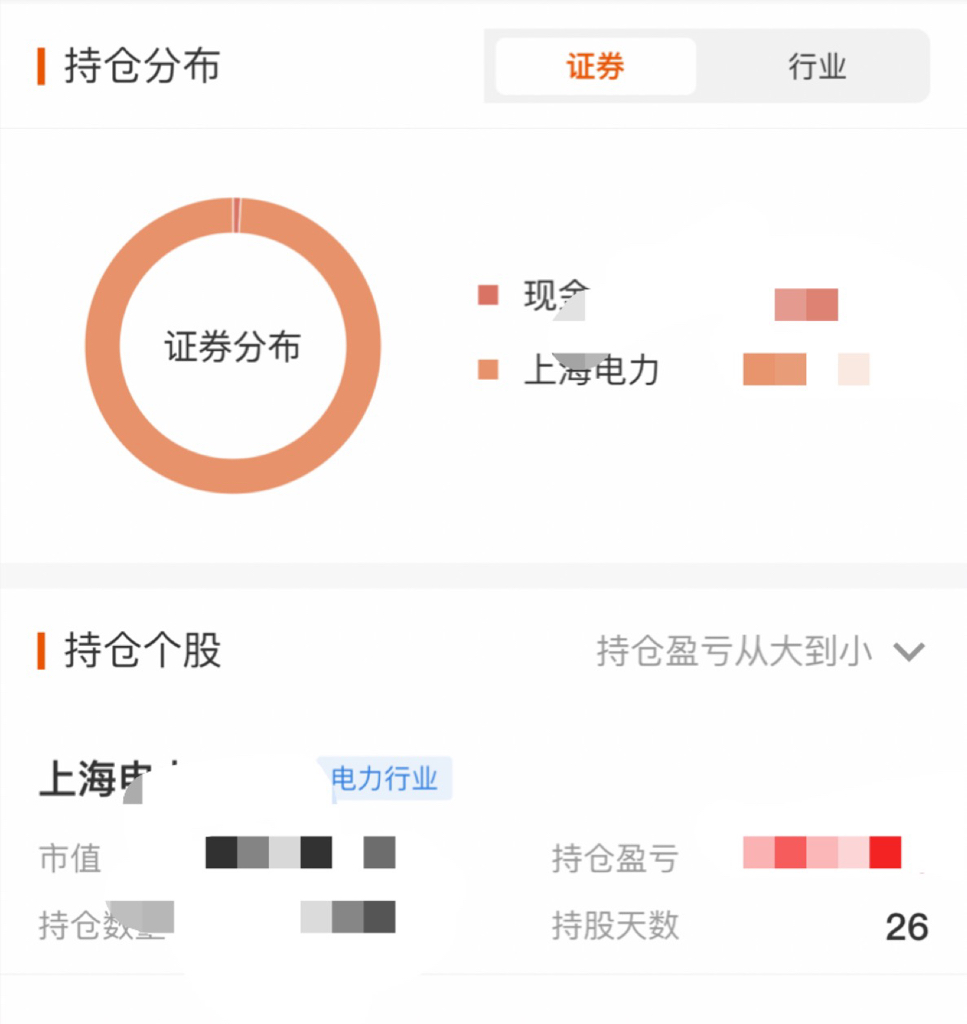Tap the 持仓盈亏 field label
The image size is (967, 1024).
pyautogui.click(x=614, y=858)
